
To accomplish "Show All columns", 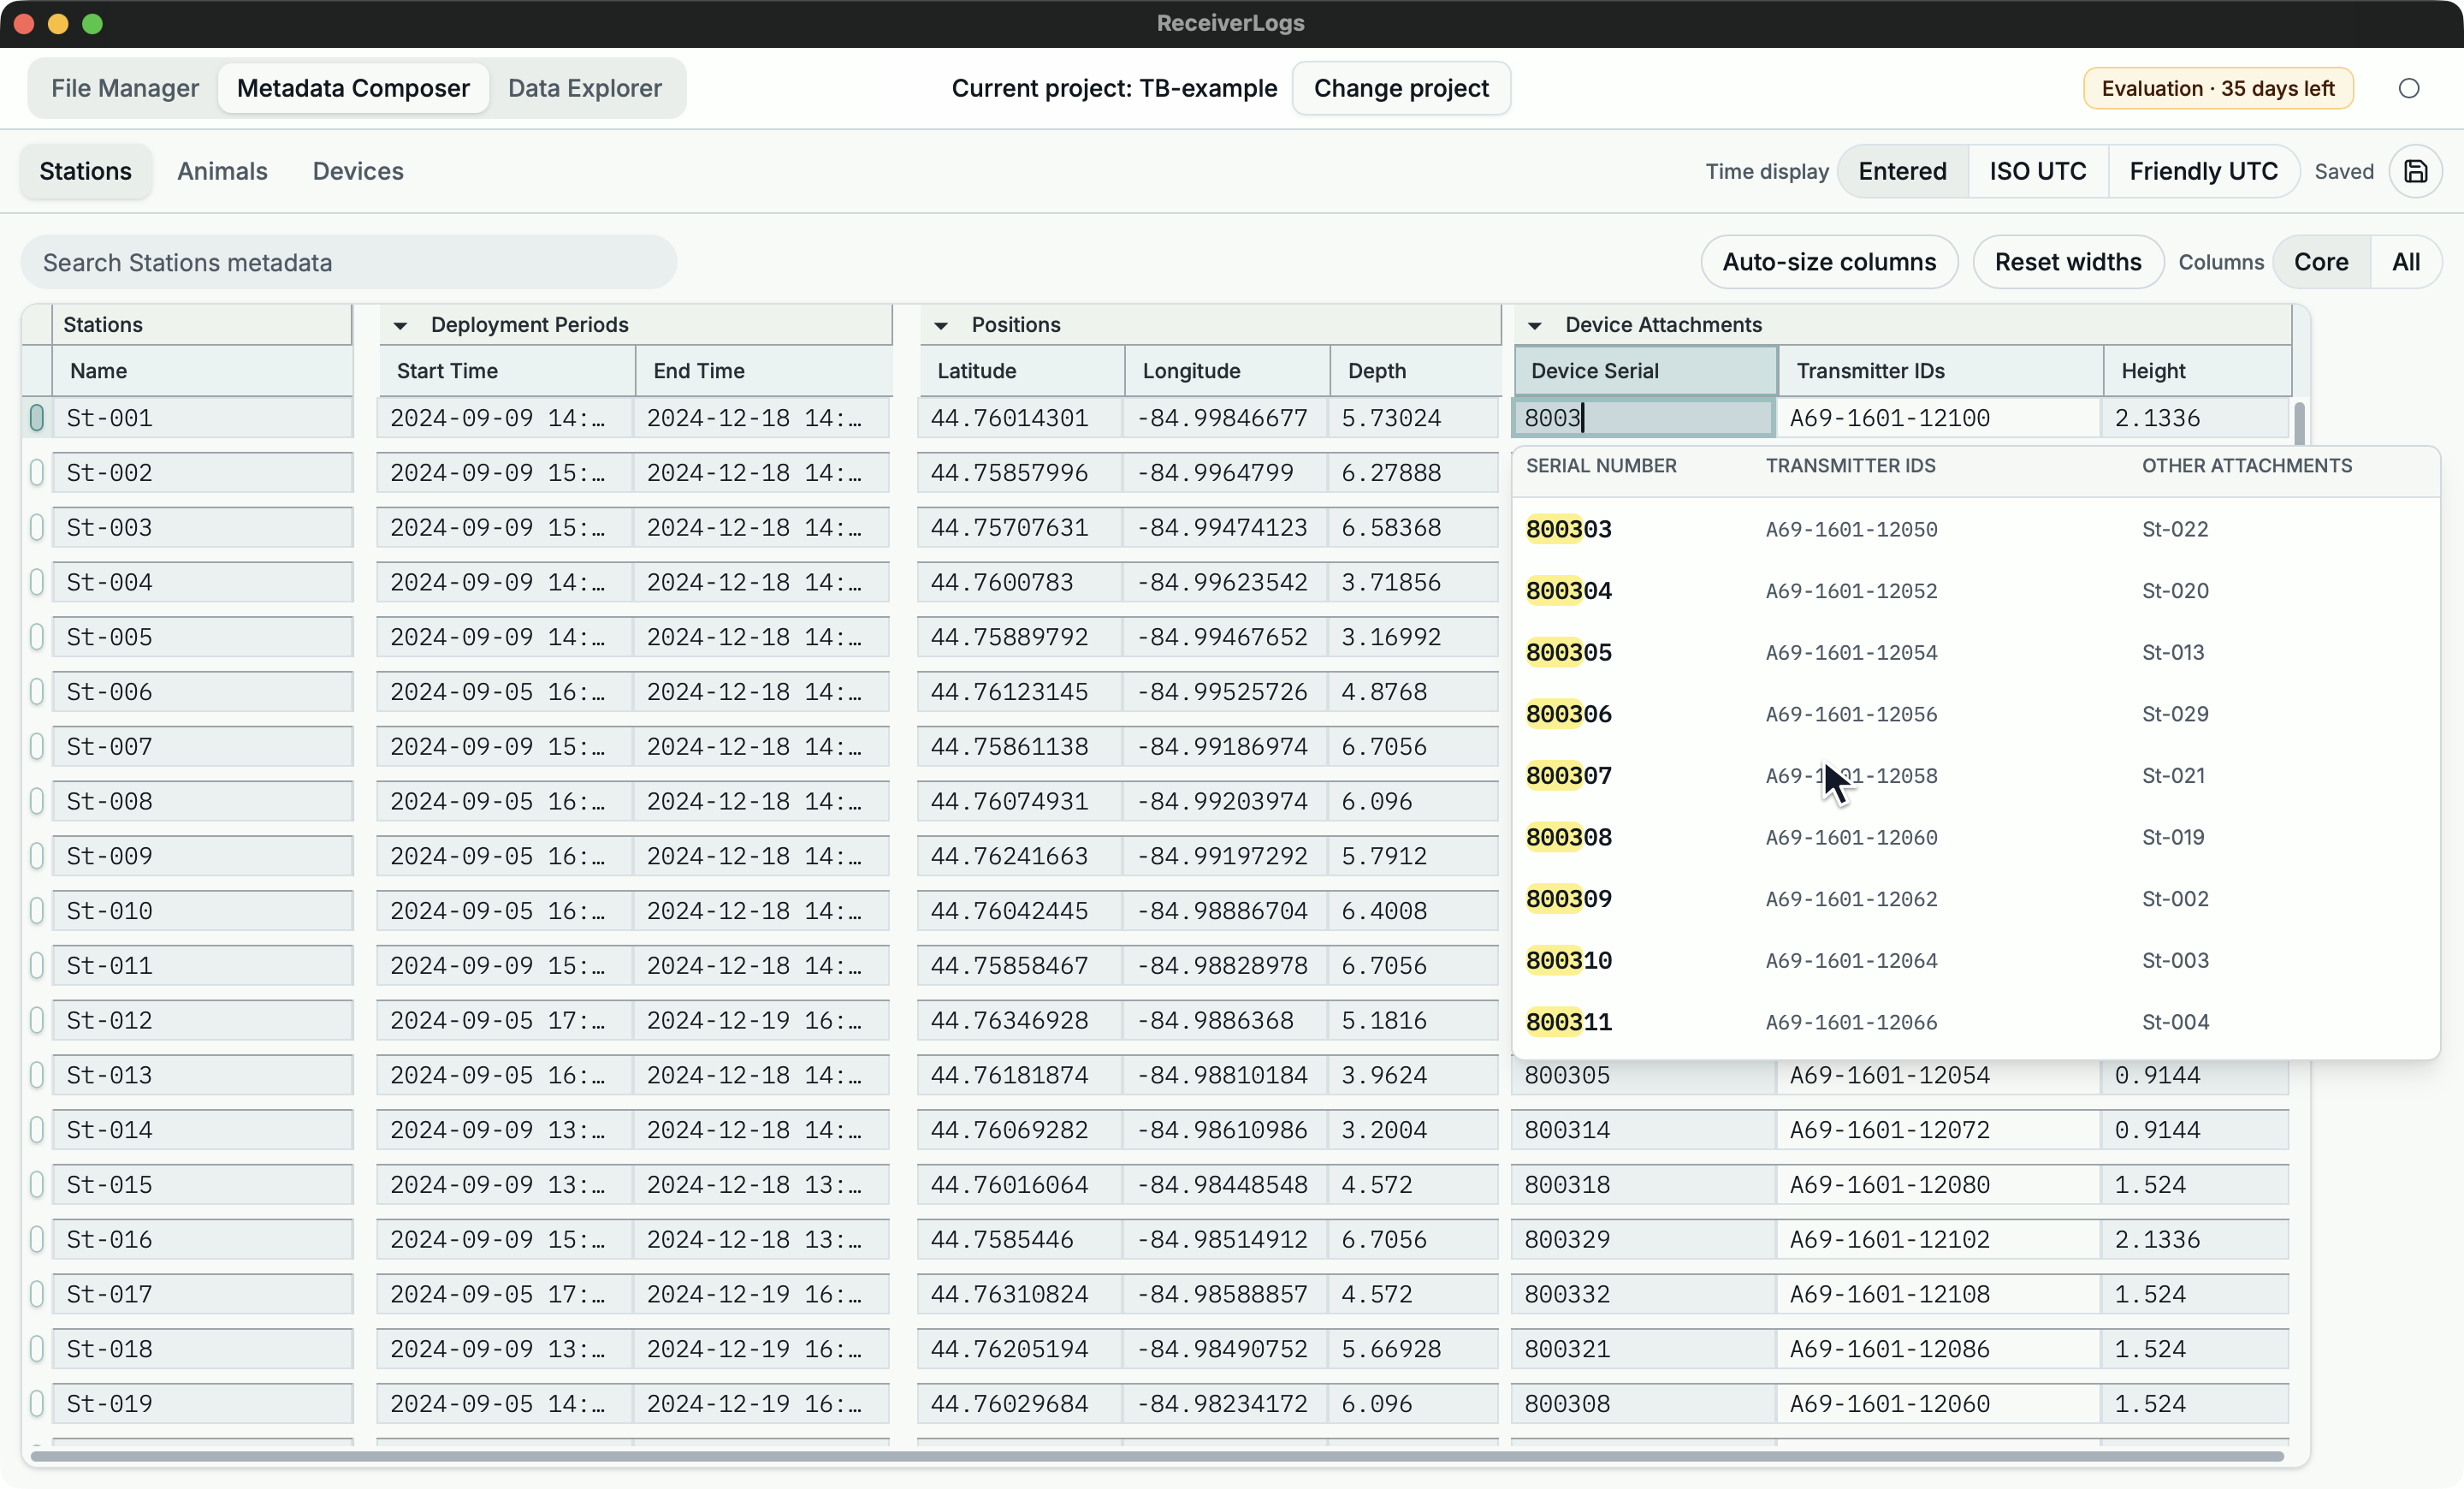I will point(2405,262).
